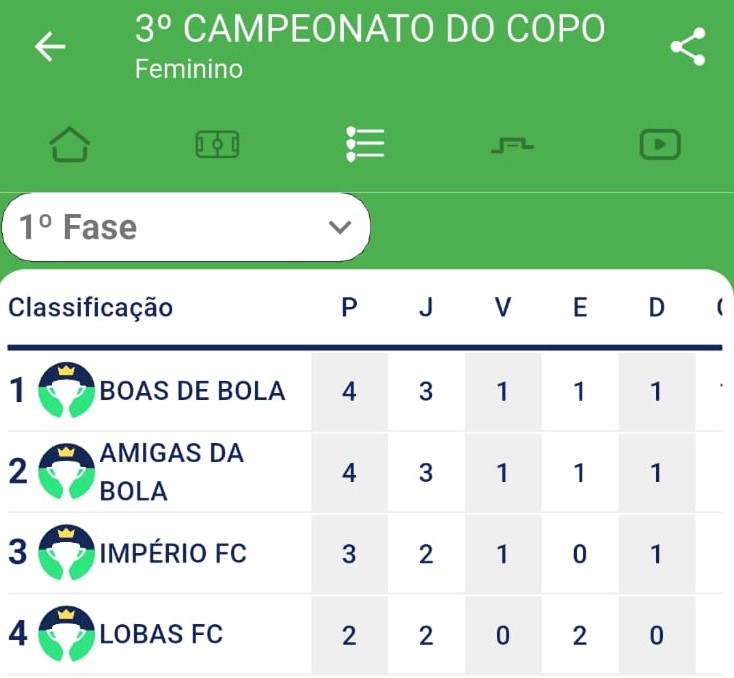
Task: Go to the home tab icon
Action: [70, 145]
